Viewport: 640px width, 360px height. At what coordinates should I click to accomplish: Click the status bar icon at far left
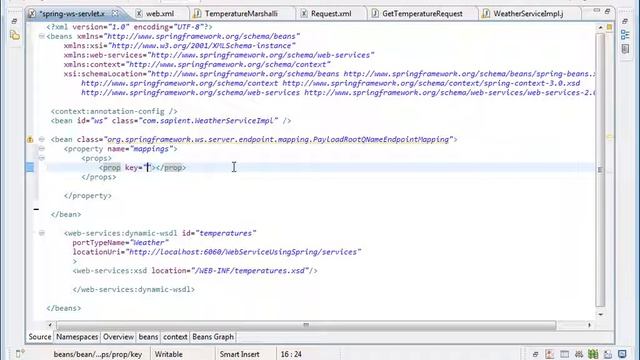click(20, 353)
